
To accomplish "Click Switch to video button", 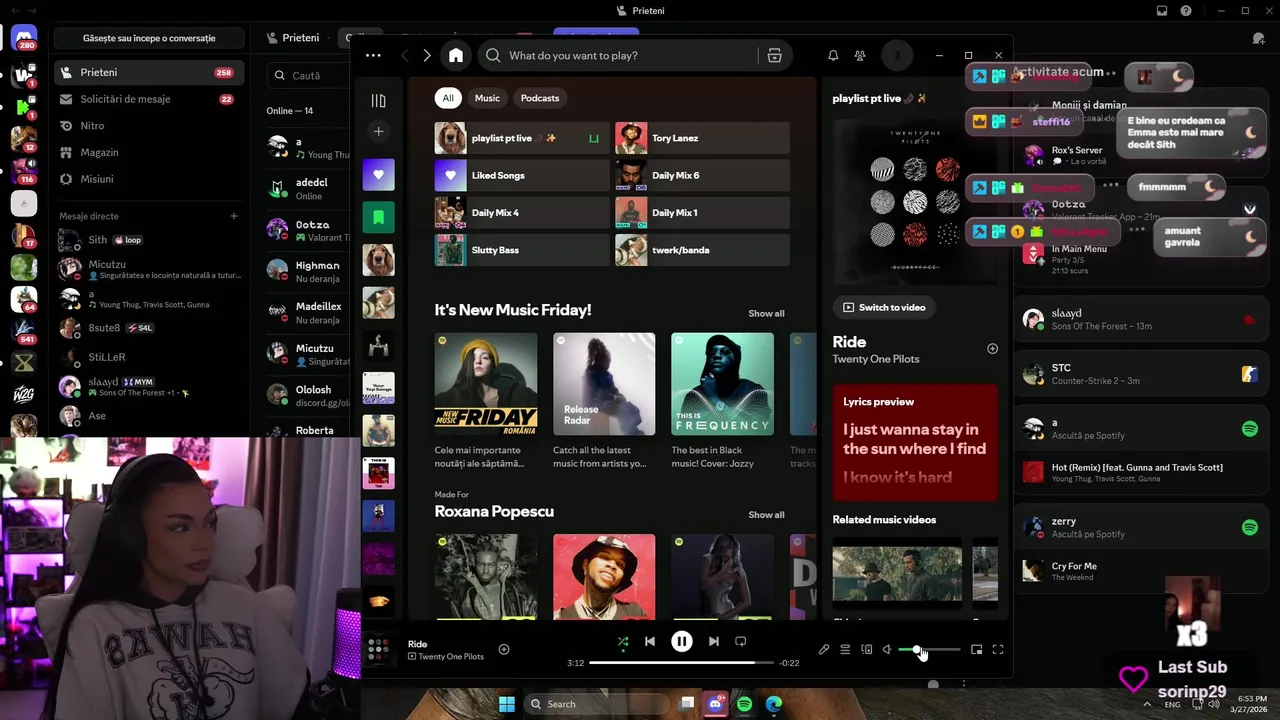I will 884,307.
